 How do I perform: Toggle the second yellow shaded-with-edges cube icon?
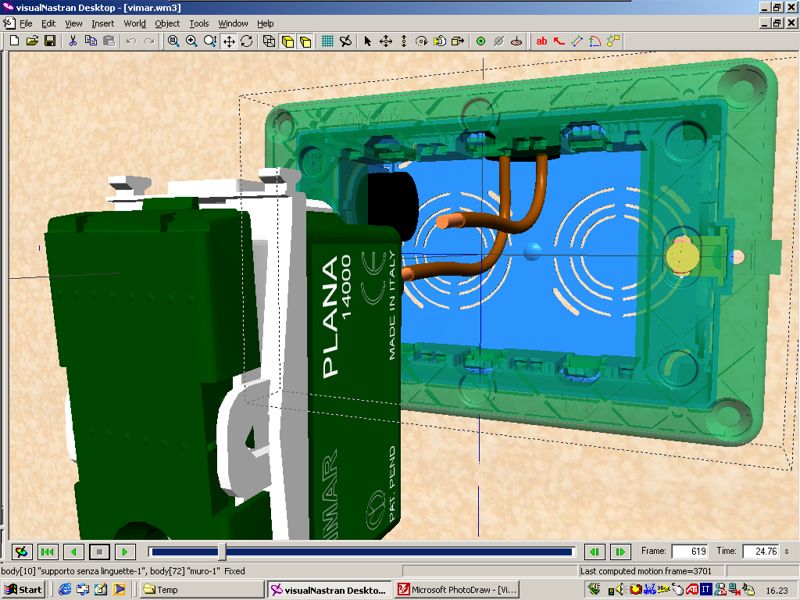[x=306, y=41]
